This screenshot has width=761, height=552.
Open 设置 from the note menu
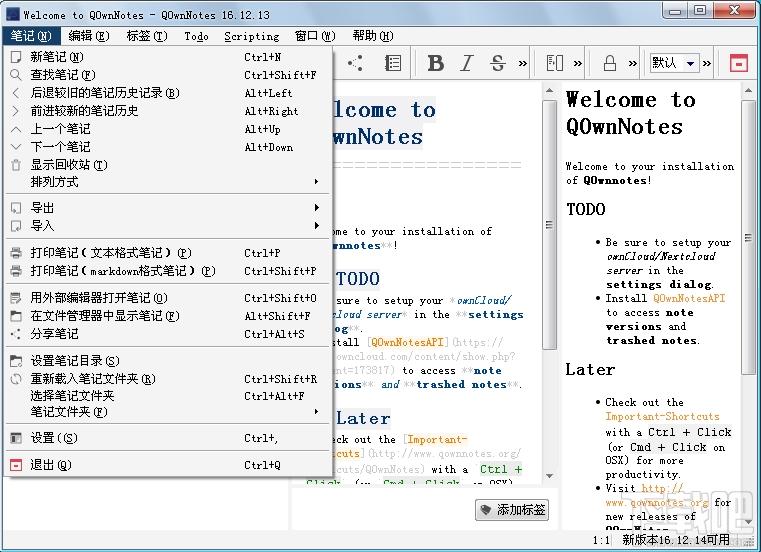[168, 438]
